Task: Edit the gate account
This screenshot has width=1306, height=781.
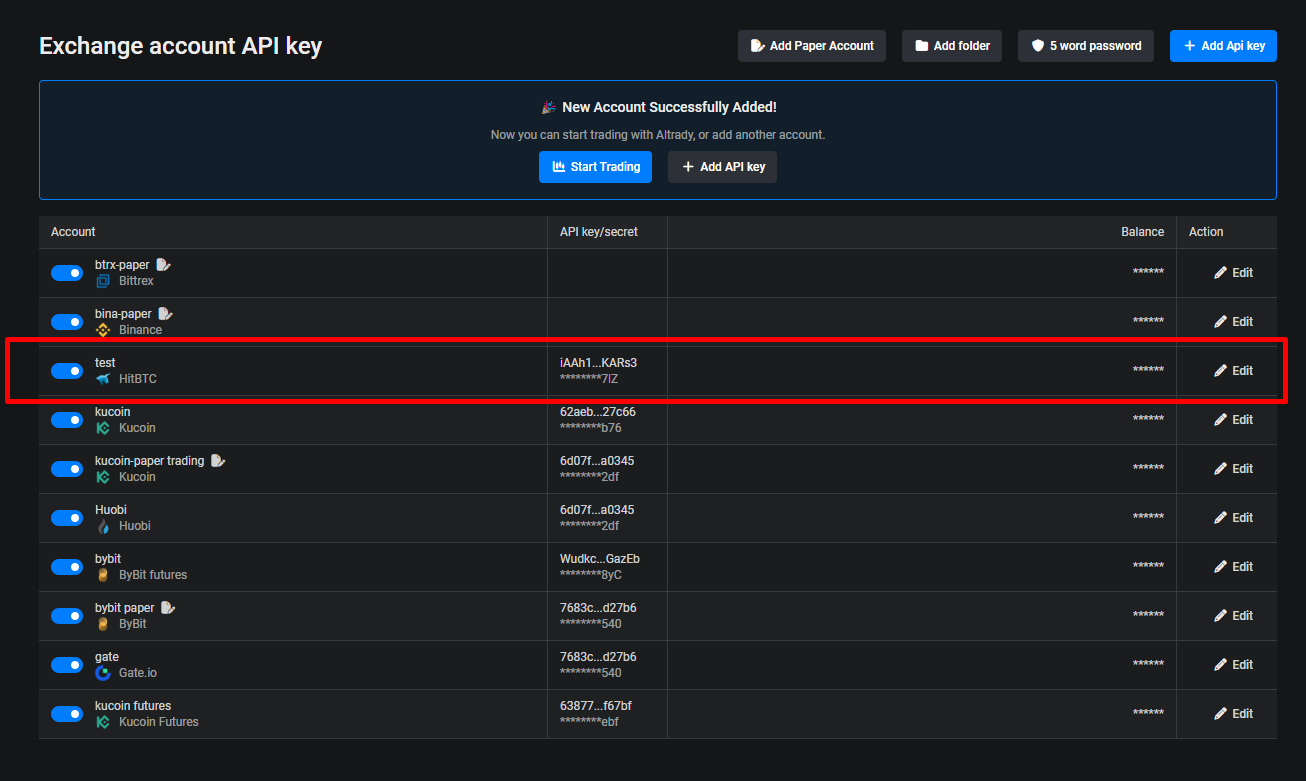Action: click(1233, 665)
